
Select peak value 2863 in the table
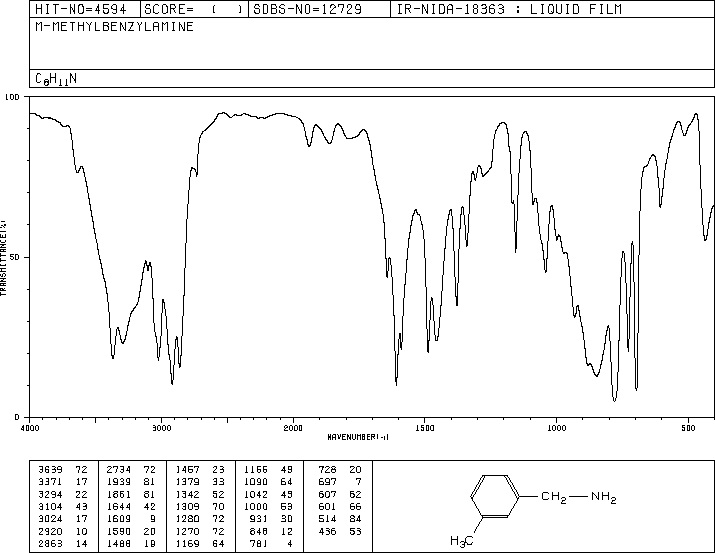pyautogui.click(x=50, y=544)
